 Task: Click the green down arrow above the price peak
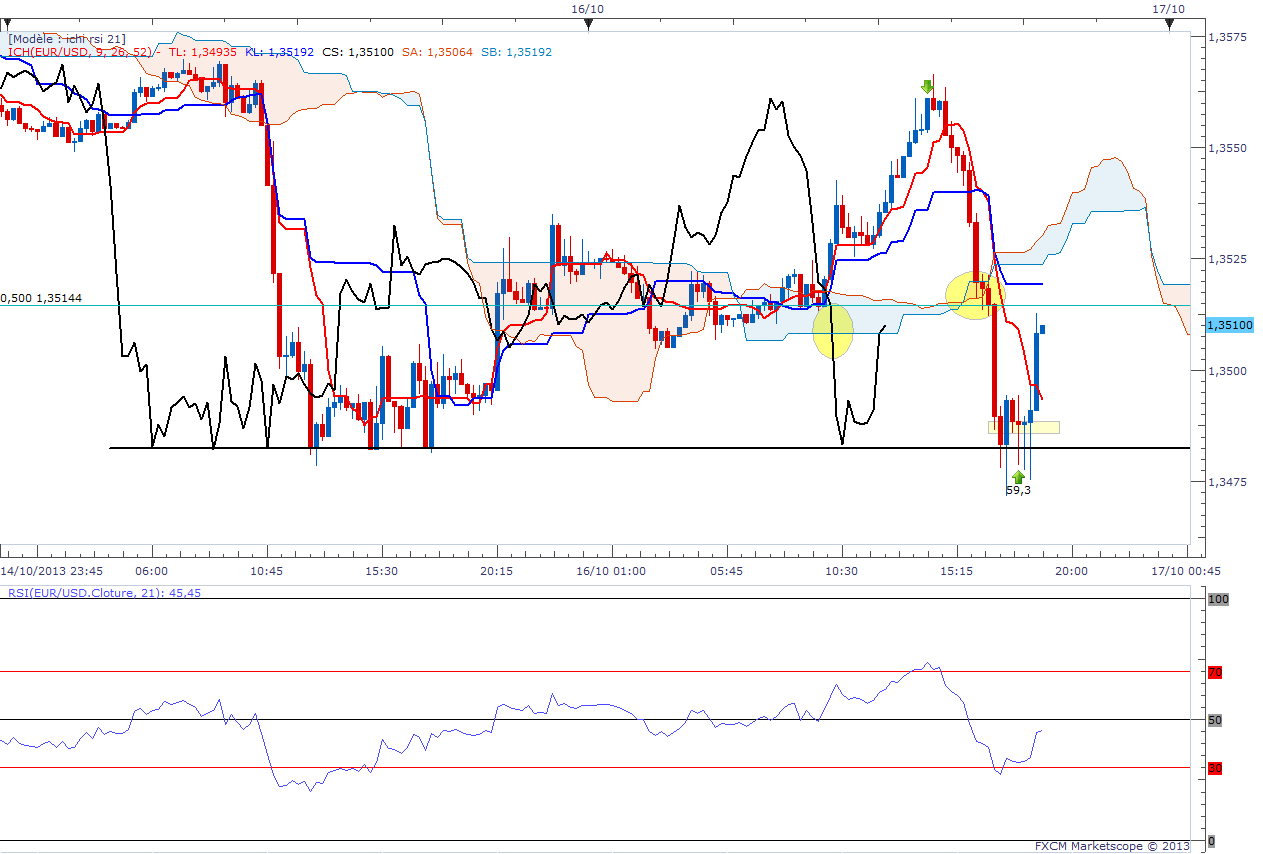click(928, 87)
